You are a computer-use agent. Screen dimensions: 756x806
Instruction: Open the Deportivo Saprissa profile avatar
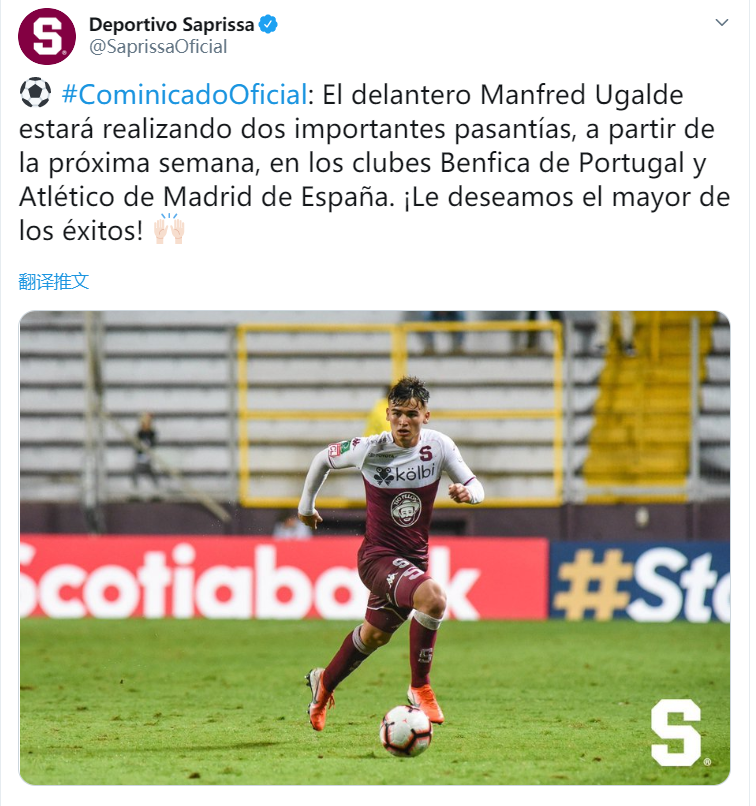click(47, 36)
